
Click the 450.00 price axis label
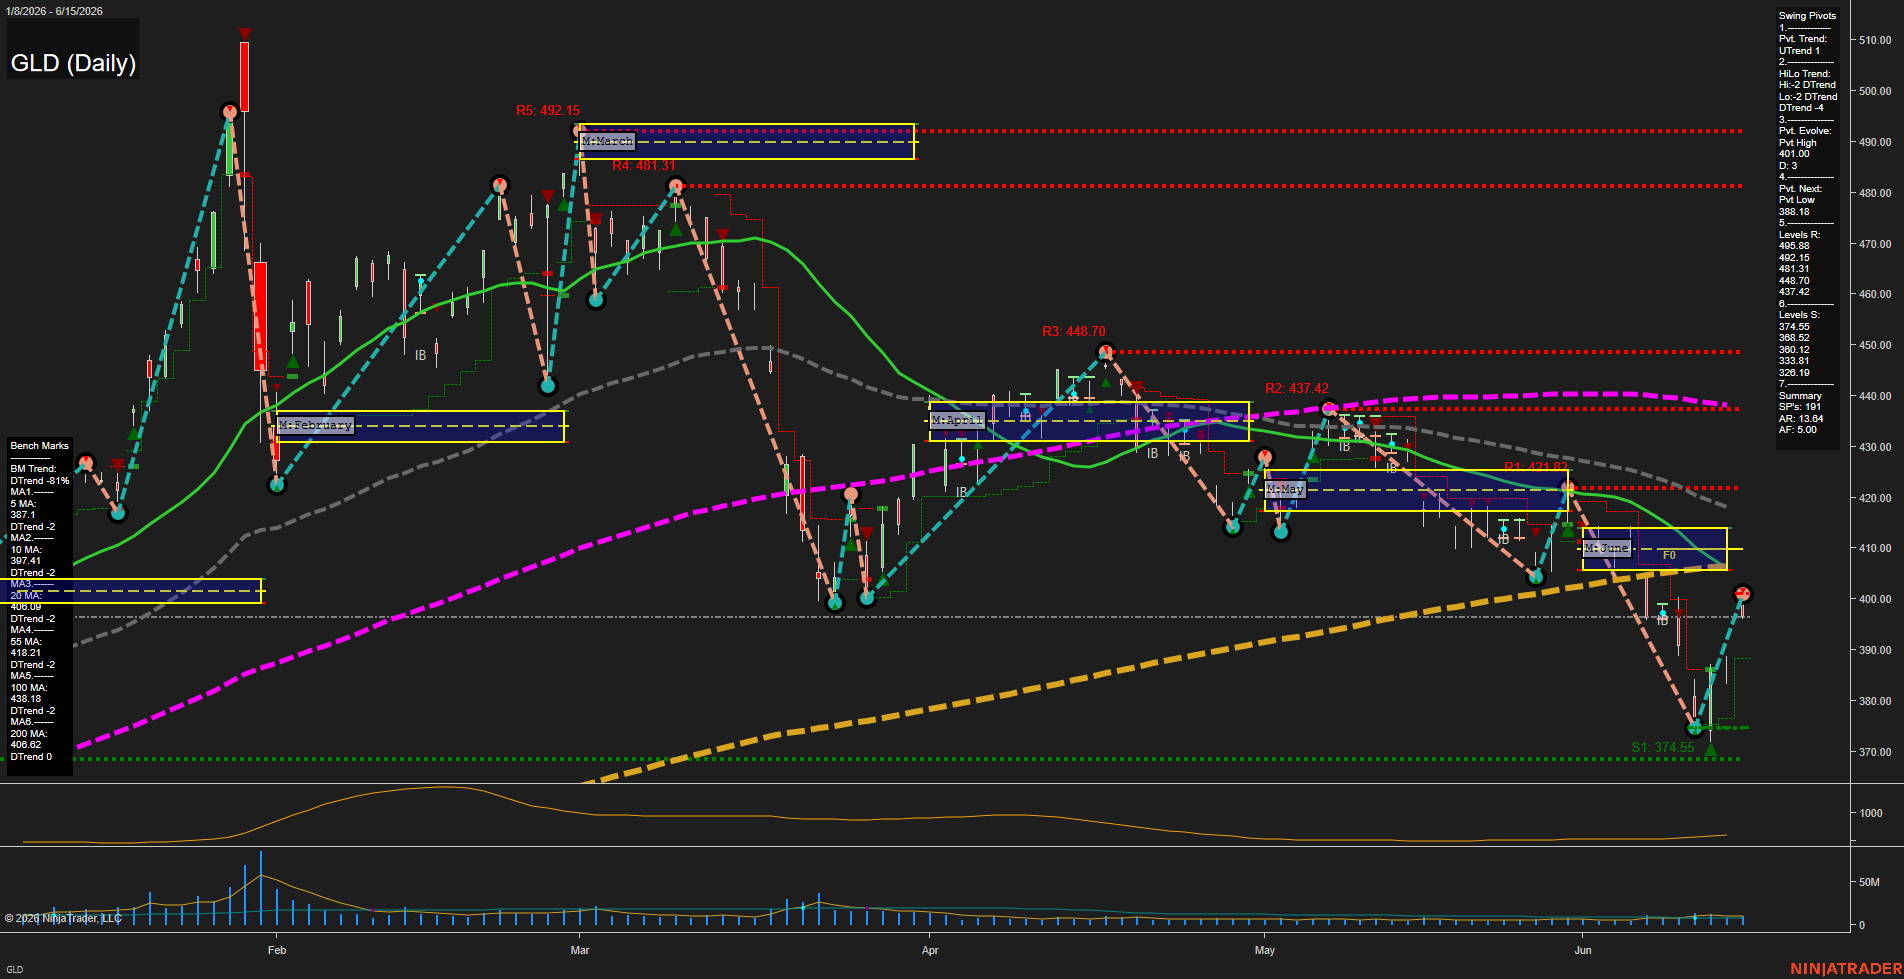tap(1875, 346)
